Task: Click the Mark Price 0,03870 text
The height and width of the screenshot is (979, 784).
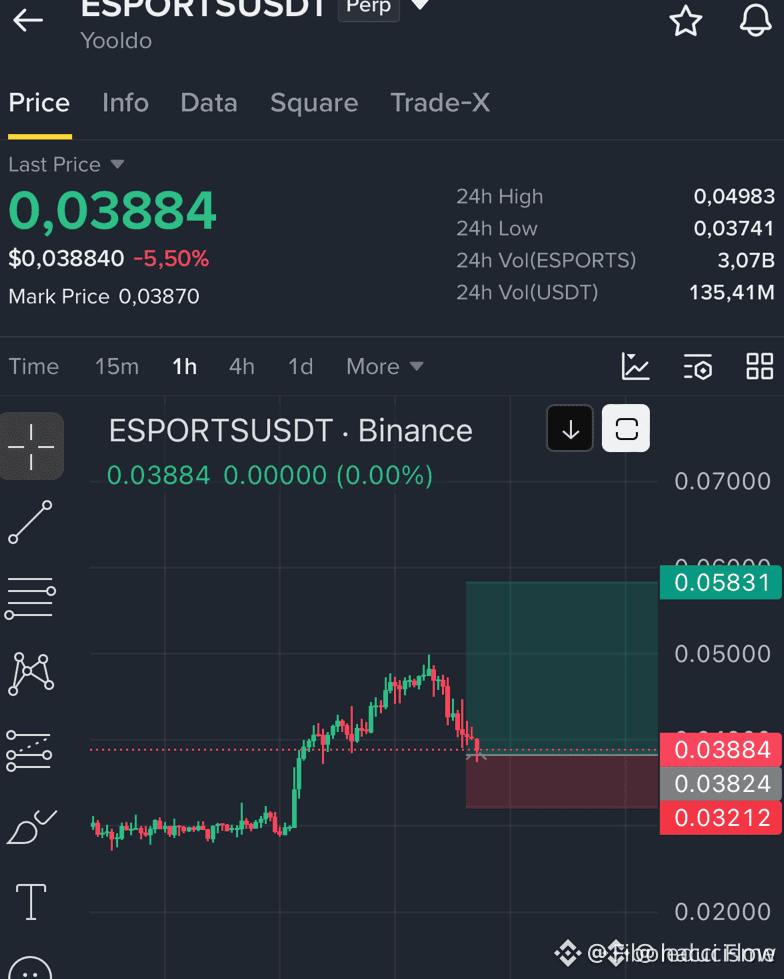Action: [104, 296]
